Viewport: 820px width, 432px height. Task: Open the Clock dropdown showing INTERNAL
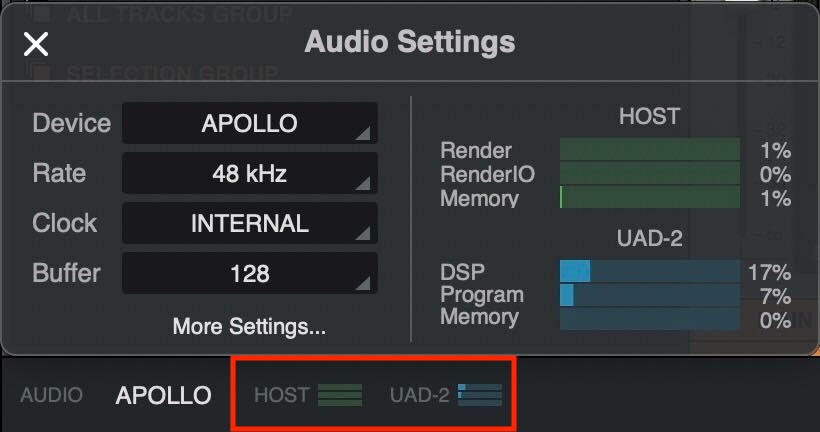tap(249, 223)
